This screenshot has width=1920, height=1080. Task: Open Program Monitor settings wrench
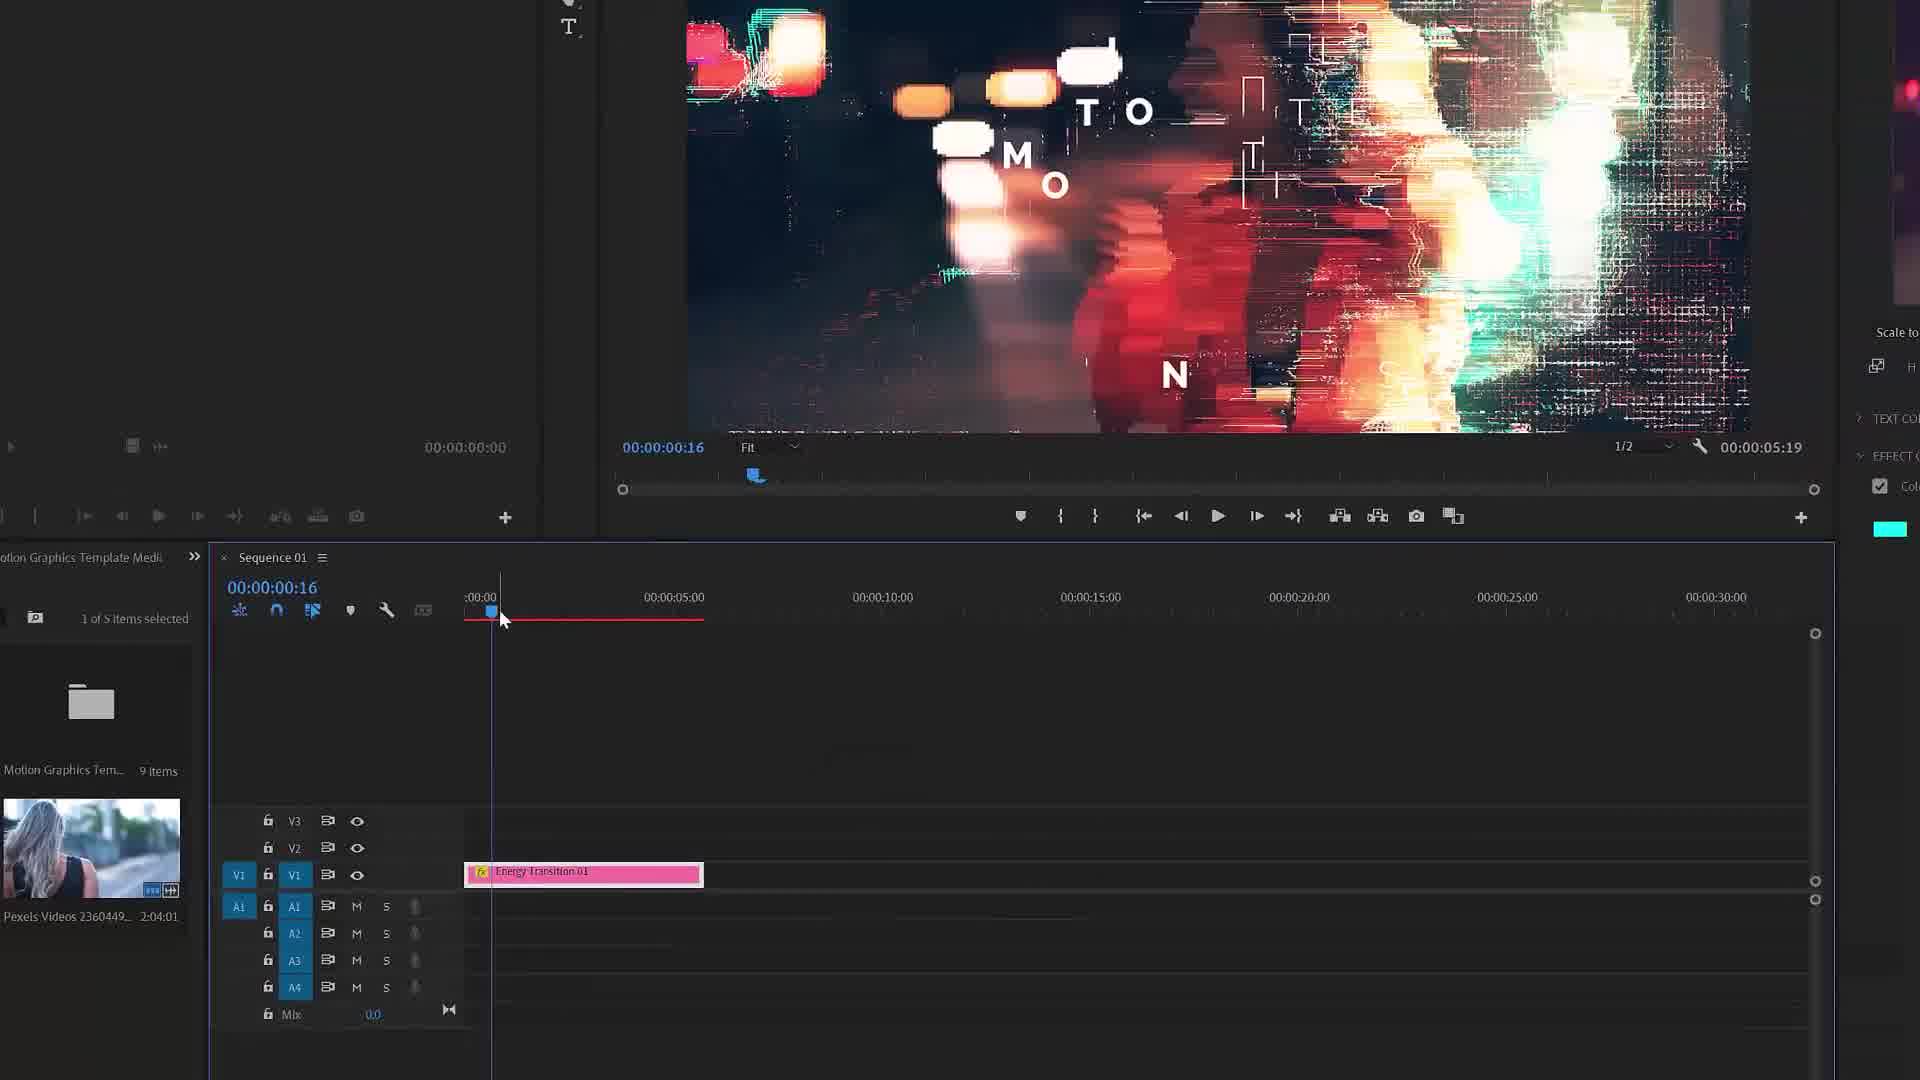1700,447
